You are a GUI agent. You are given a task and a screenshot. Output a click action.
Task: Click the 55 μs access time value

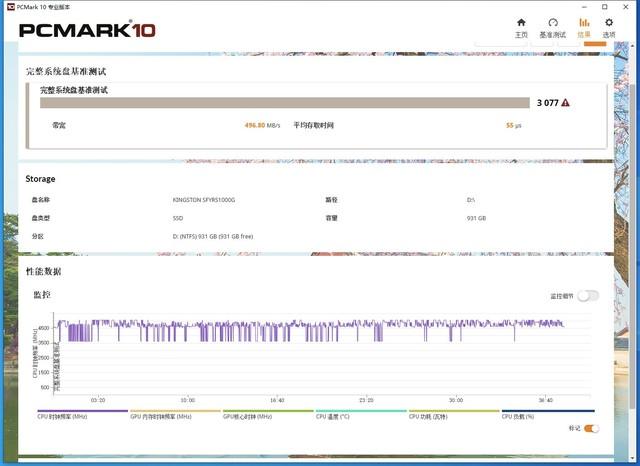pos(513,125)
